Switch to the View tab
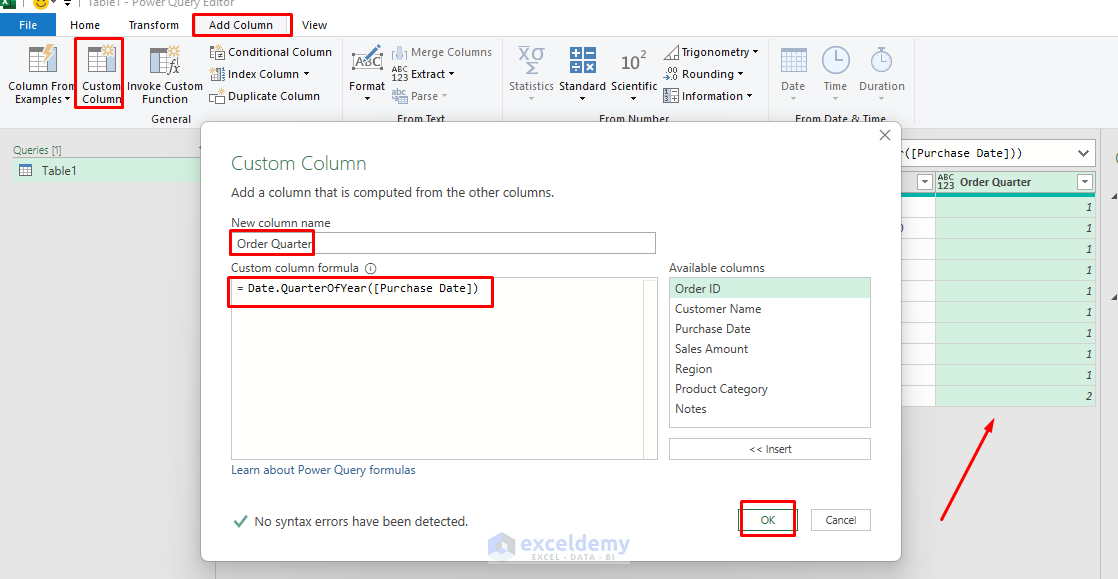Screen dimensions: 1118x579 point(314,25)
